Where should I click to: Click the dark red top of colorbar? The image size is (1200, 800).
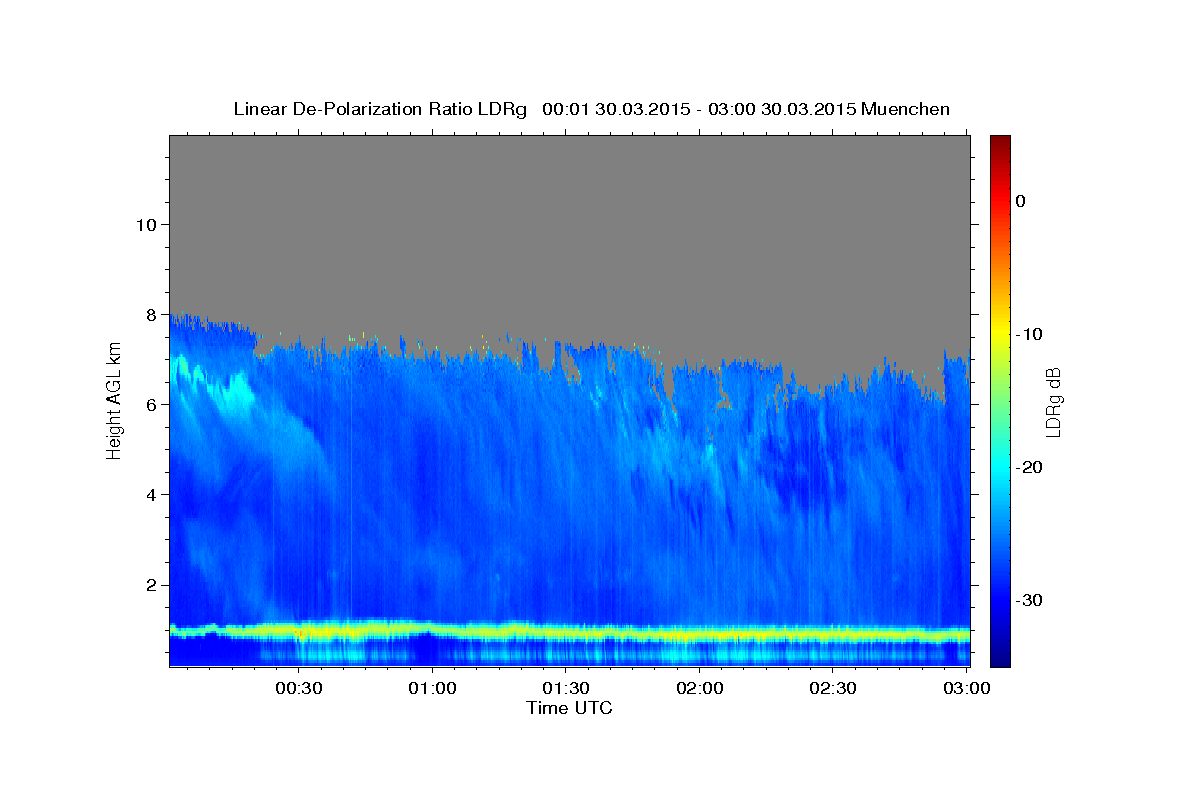pyautogui.click(x=1000, y=142)
